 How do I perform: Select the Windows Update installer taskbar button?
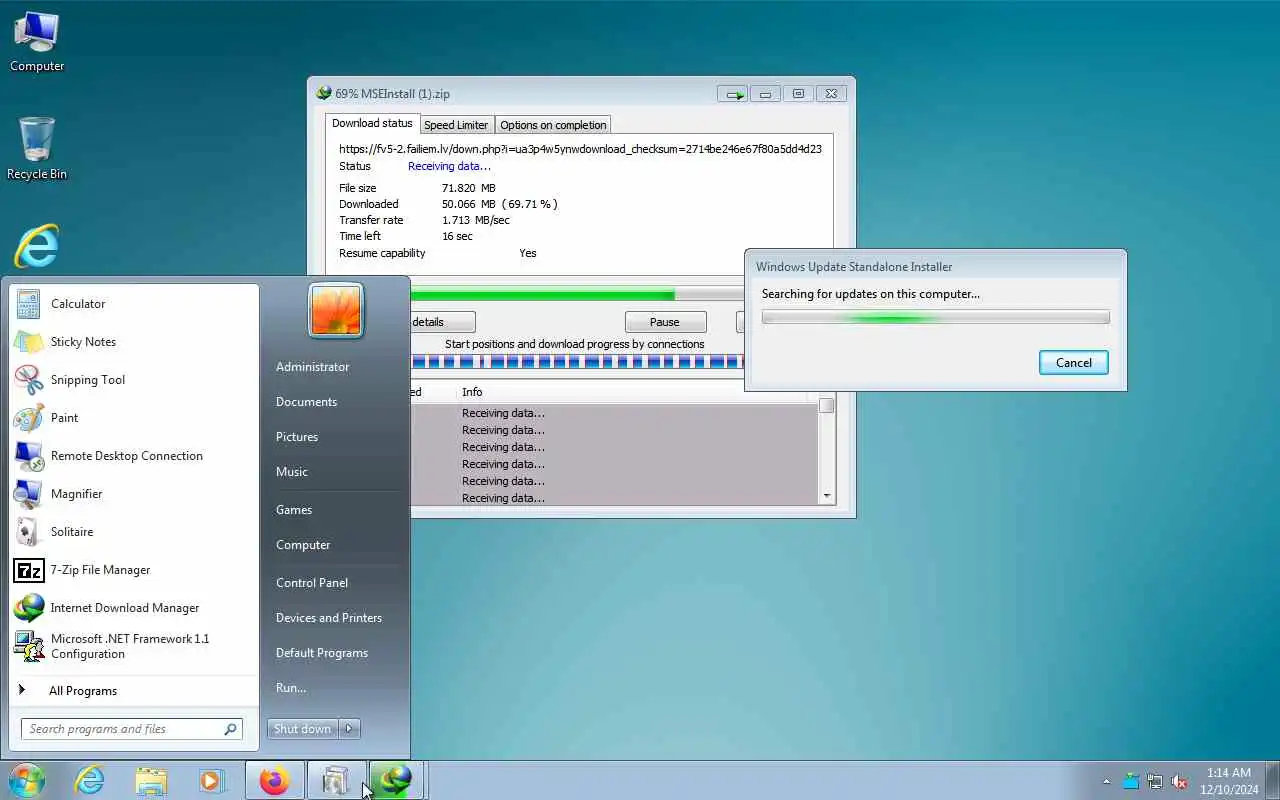[x=336, y=780]
